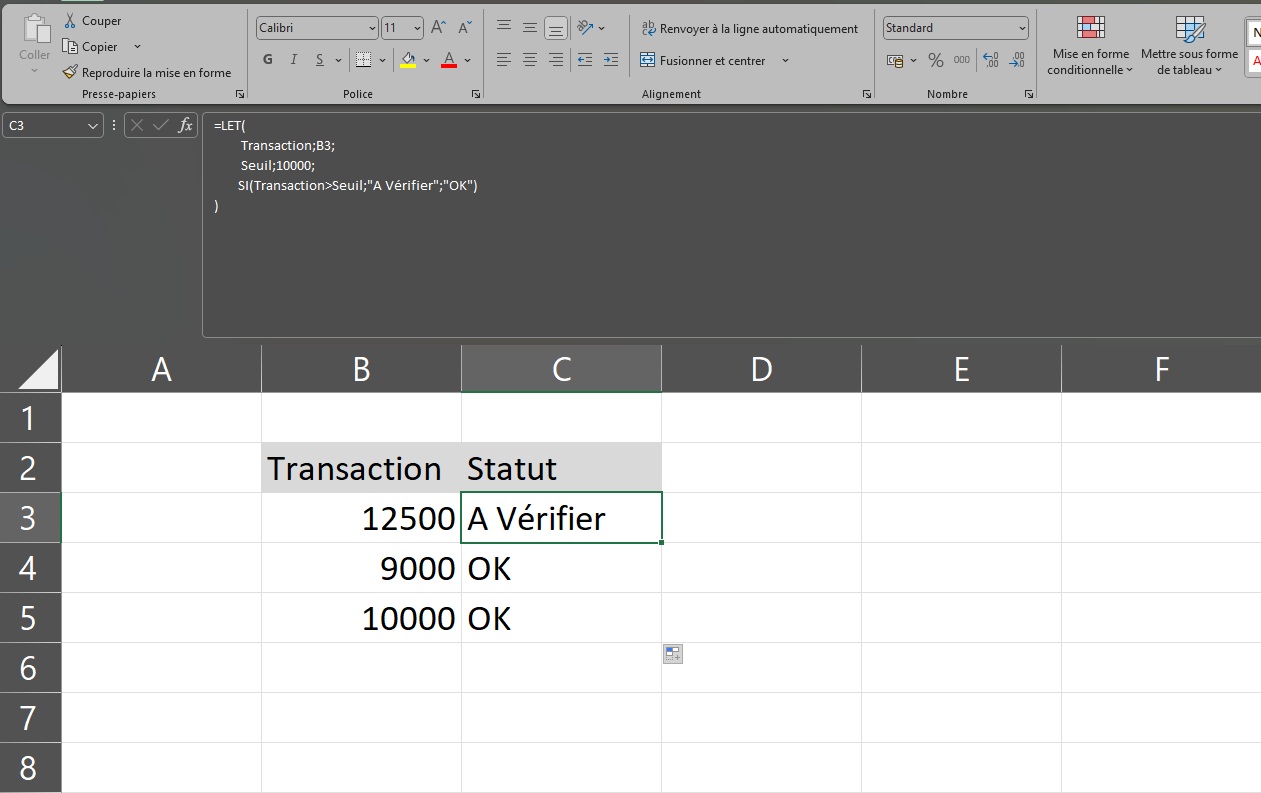Screen dimensions: 1261x793
Task: Open the Standard number format dropdown
Action: (x=1021, y=28)
